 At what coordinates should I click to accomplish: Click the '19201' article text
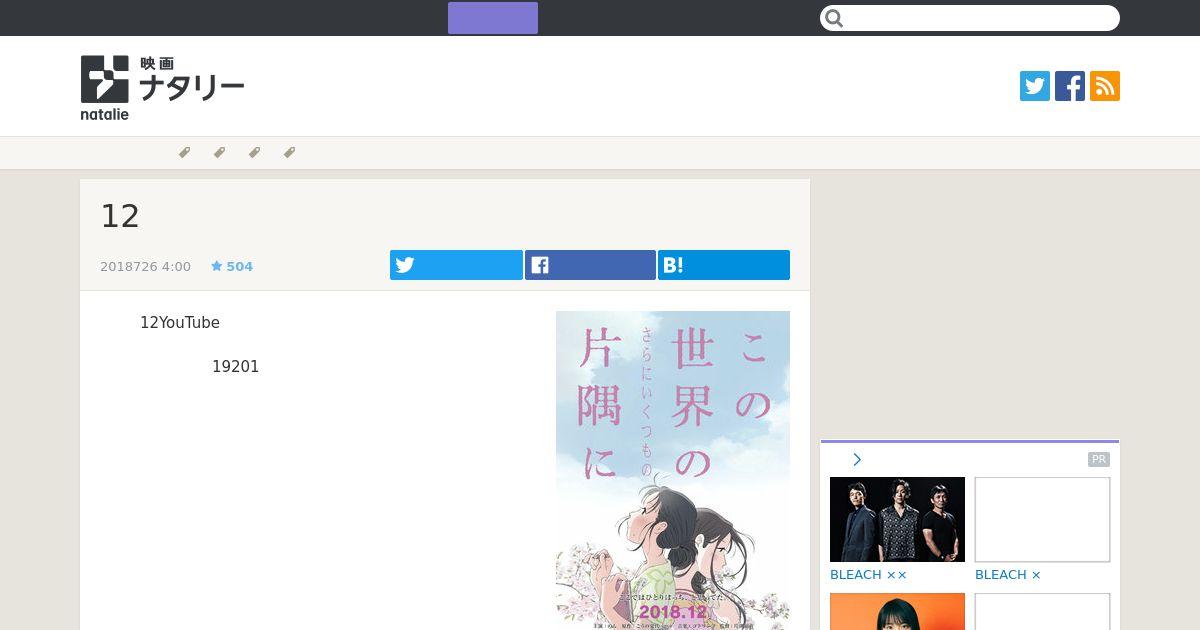coord(235,367)
